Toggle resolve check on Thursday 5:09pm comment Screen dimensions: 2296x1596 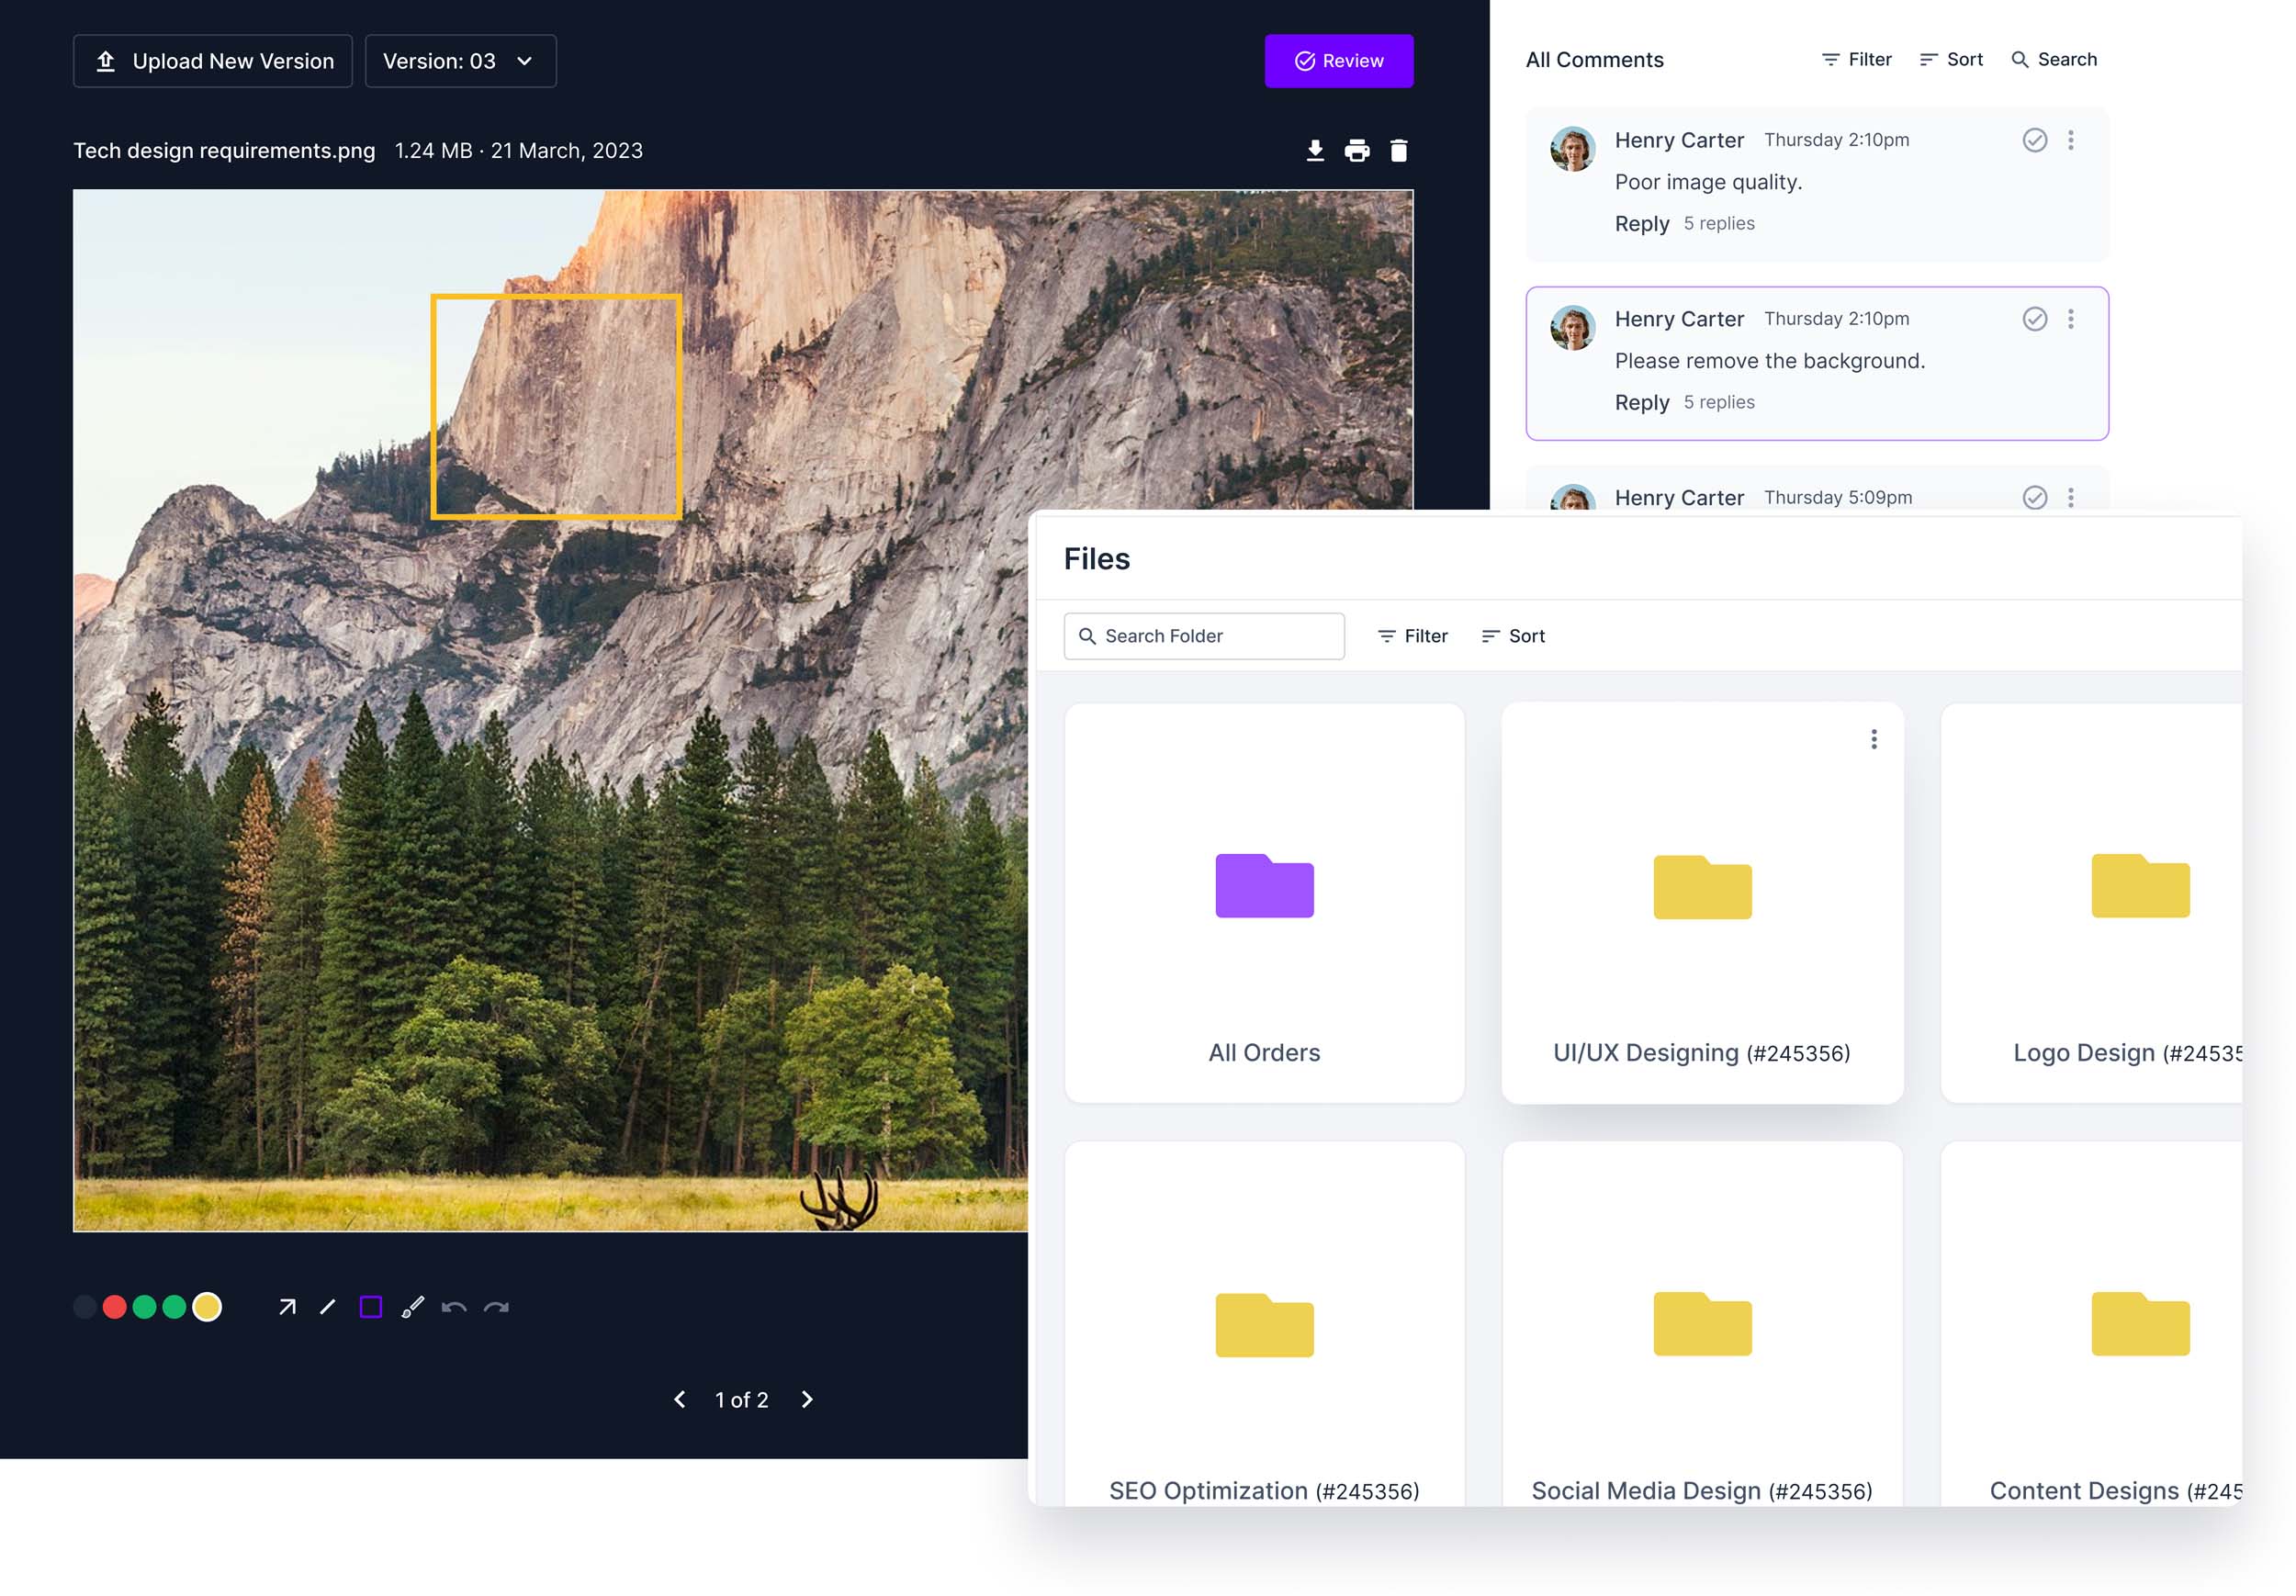(2034, 497)
